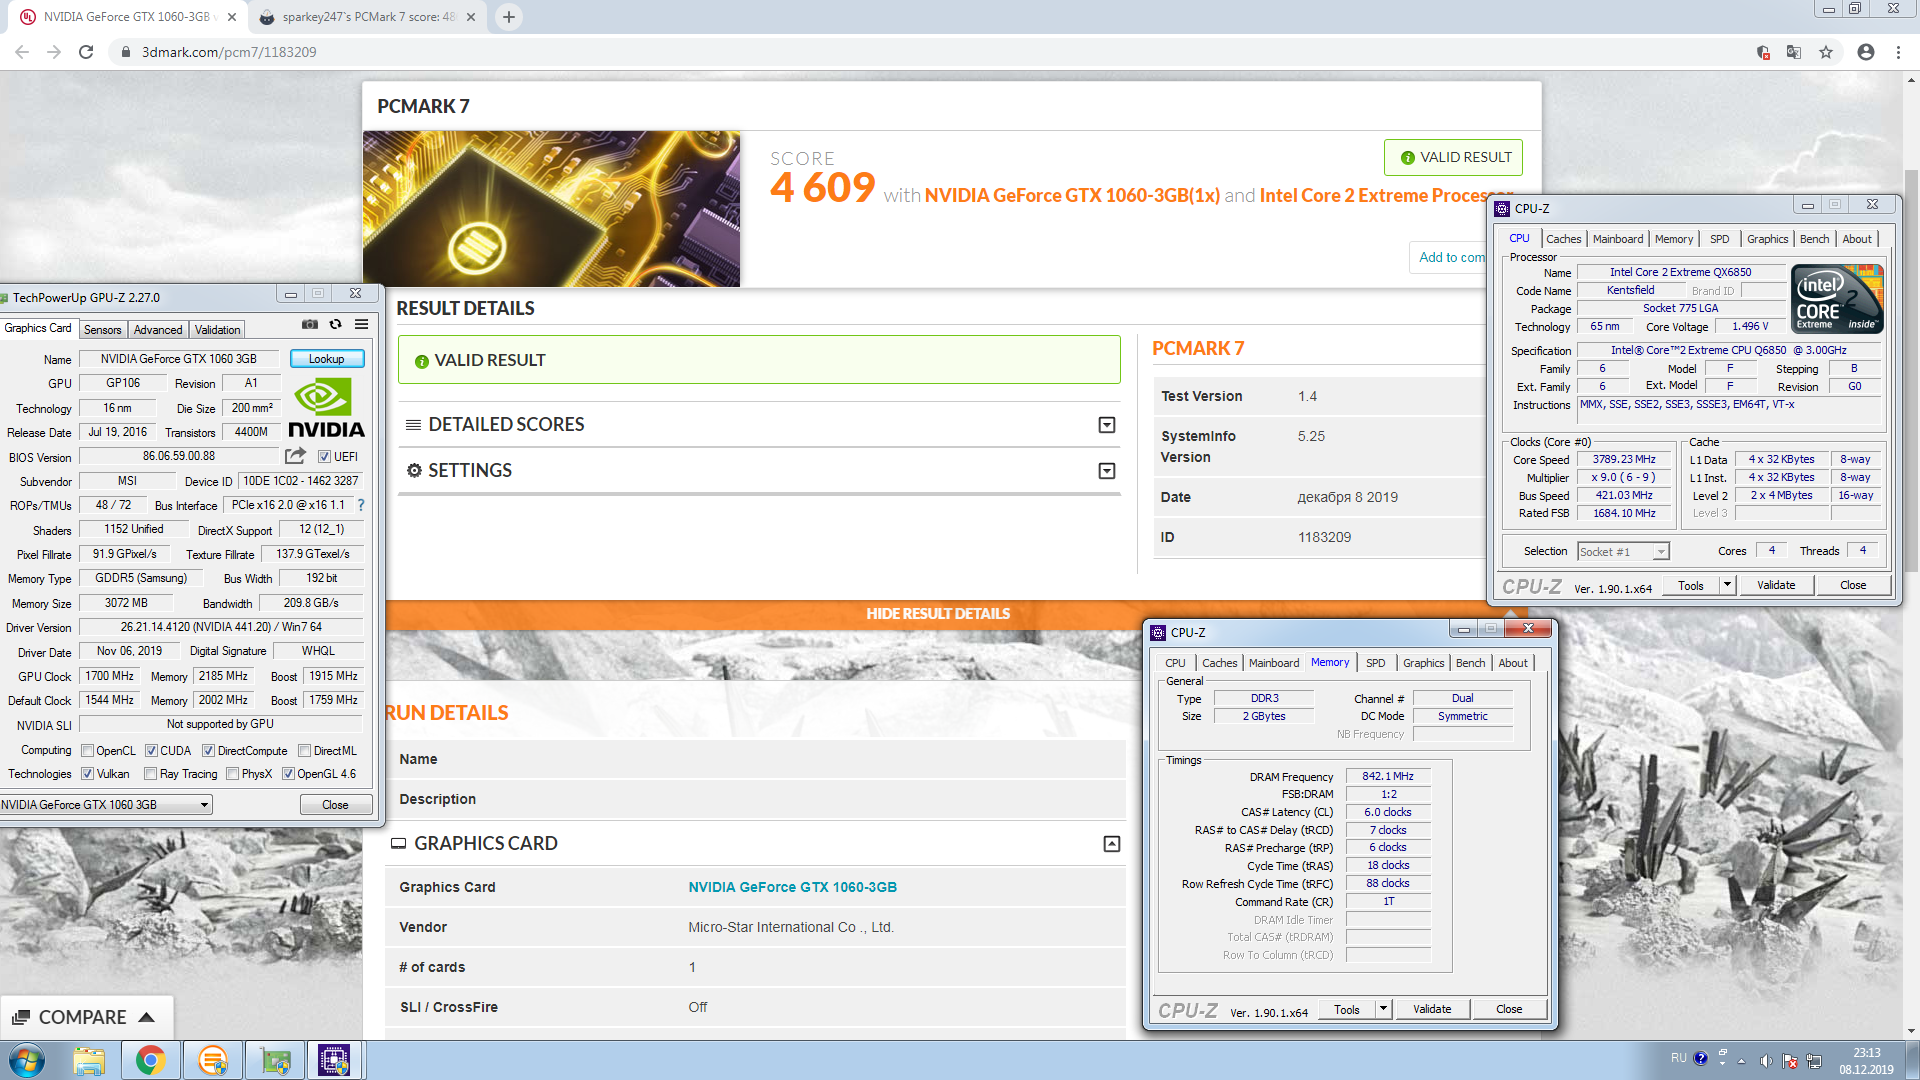Click the GPU-Z refresh icon

coord(336,324)
